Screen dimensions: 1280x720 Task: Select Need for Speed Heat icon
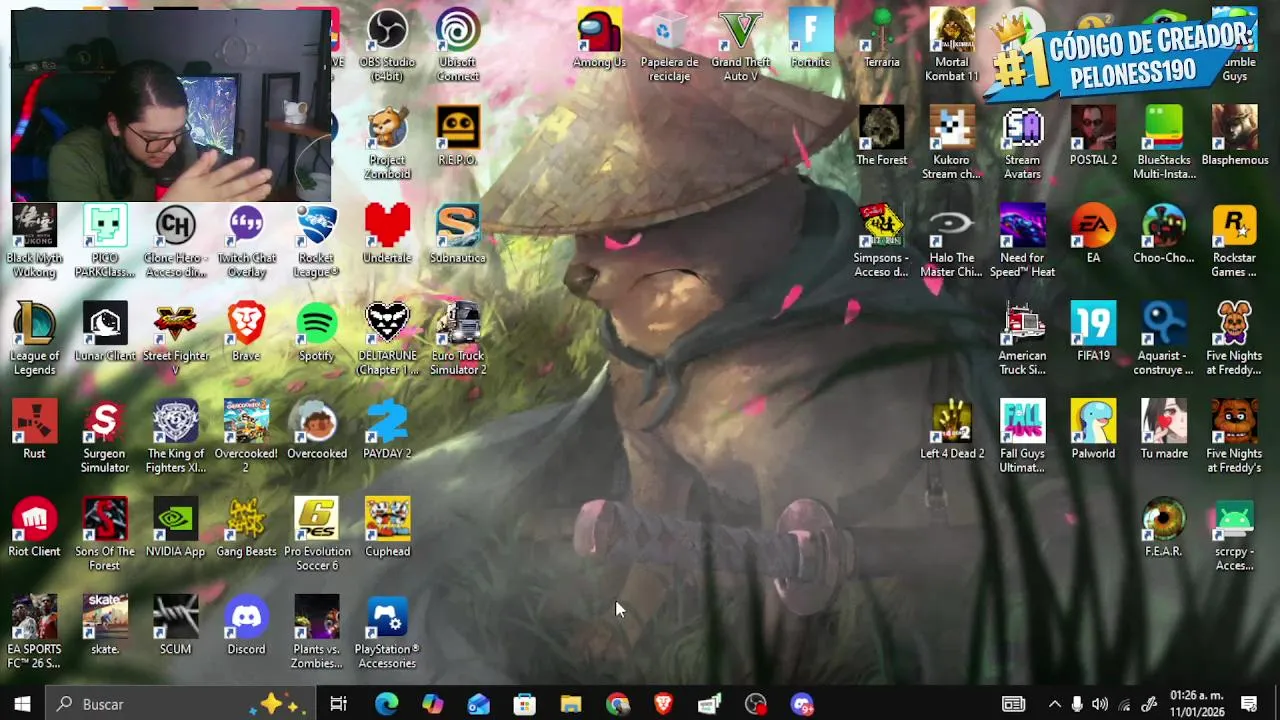[x=1022, y=226]
